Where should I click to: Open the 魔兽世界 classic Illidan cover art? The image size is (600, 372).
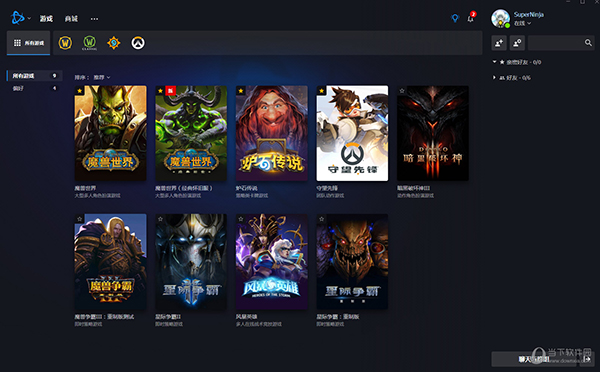191,133
